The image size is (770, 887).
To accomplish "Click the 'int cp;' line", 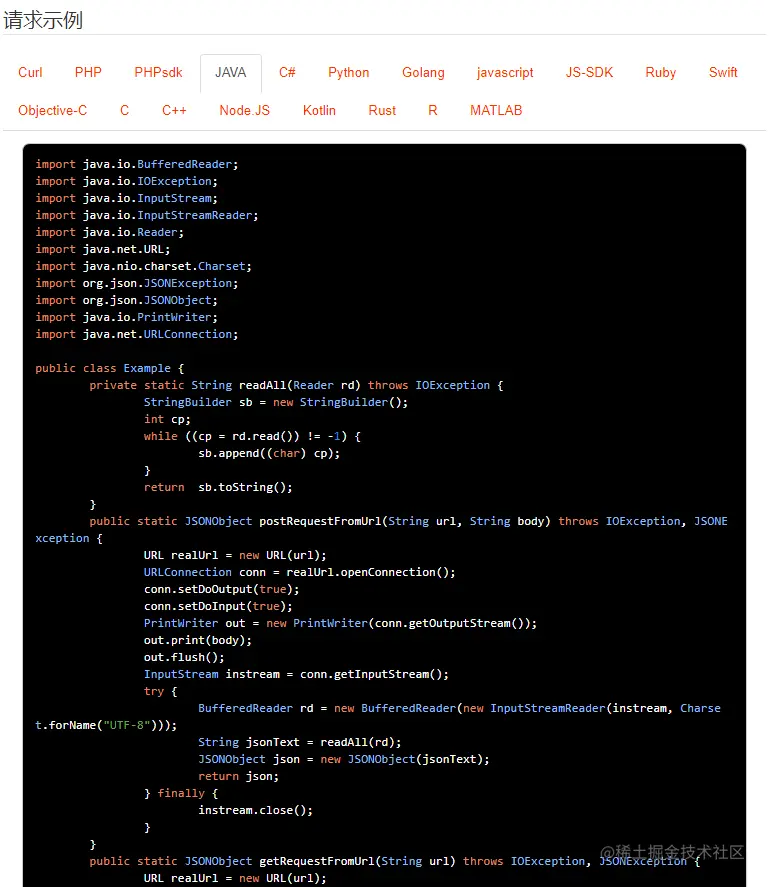I will pyautogui.click(x=167, y=419).
